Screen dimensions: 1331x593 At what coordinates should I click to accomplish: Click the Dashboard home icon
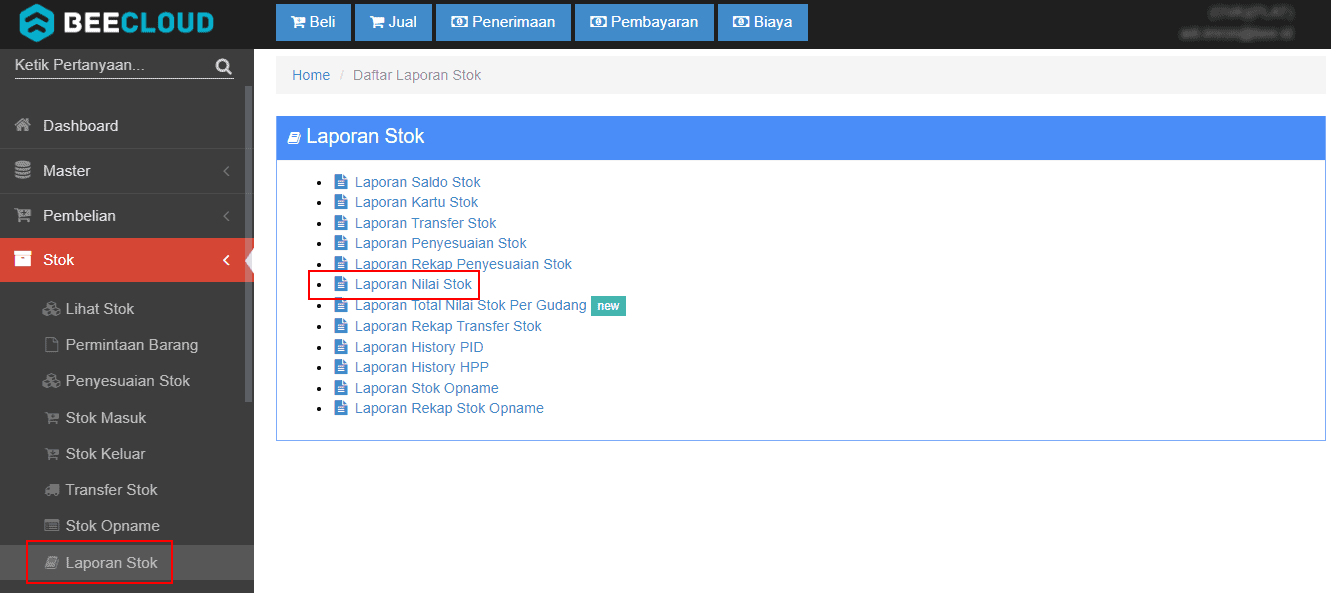(x=22, y=126)
